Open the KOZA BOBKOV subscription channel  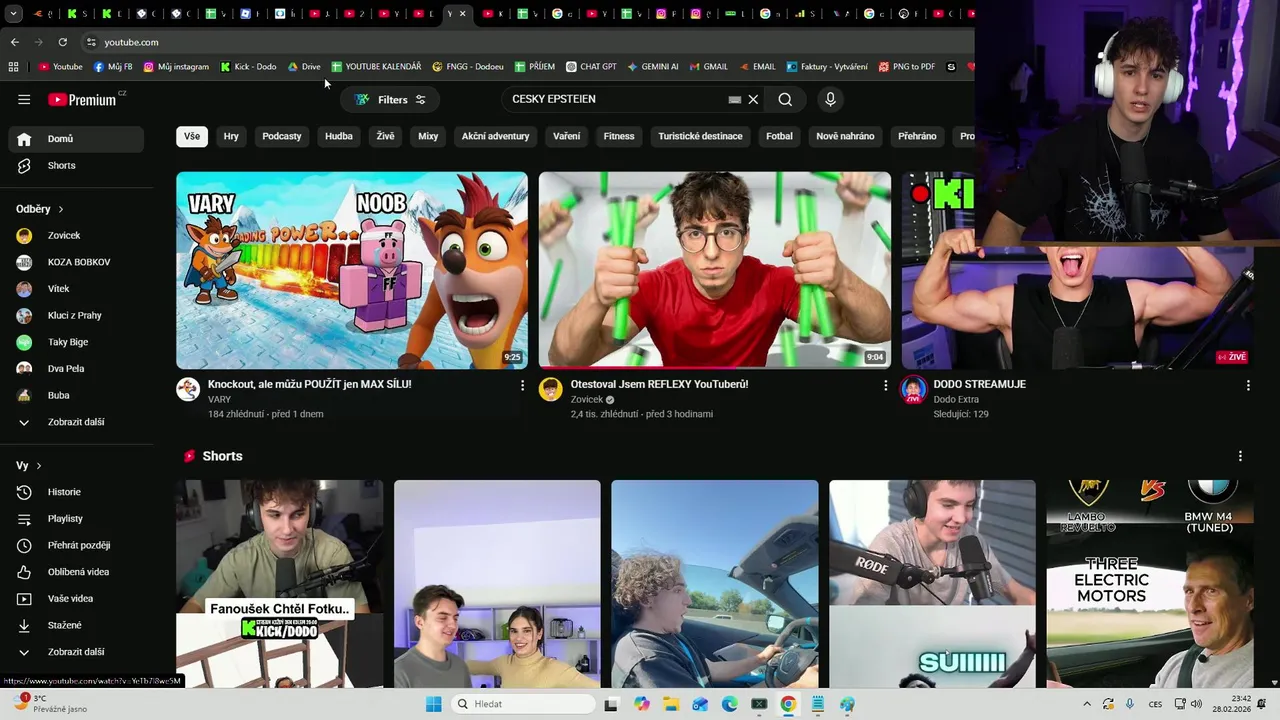(76, 262)
